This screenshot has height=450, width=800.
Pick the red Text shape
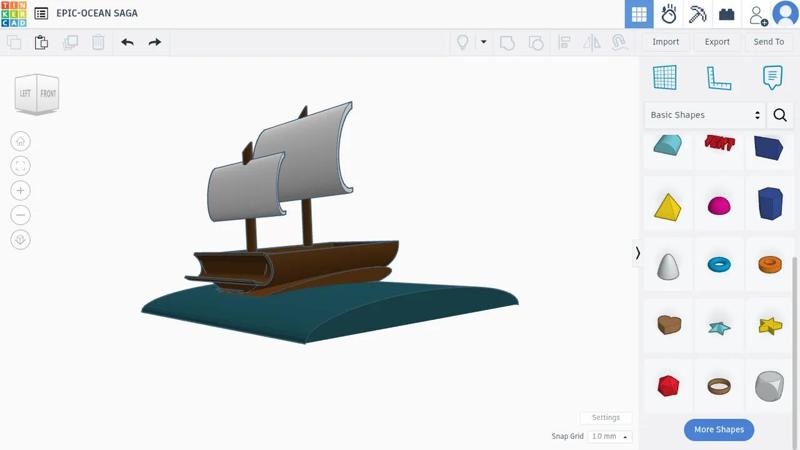point(719,142)
